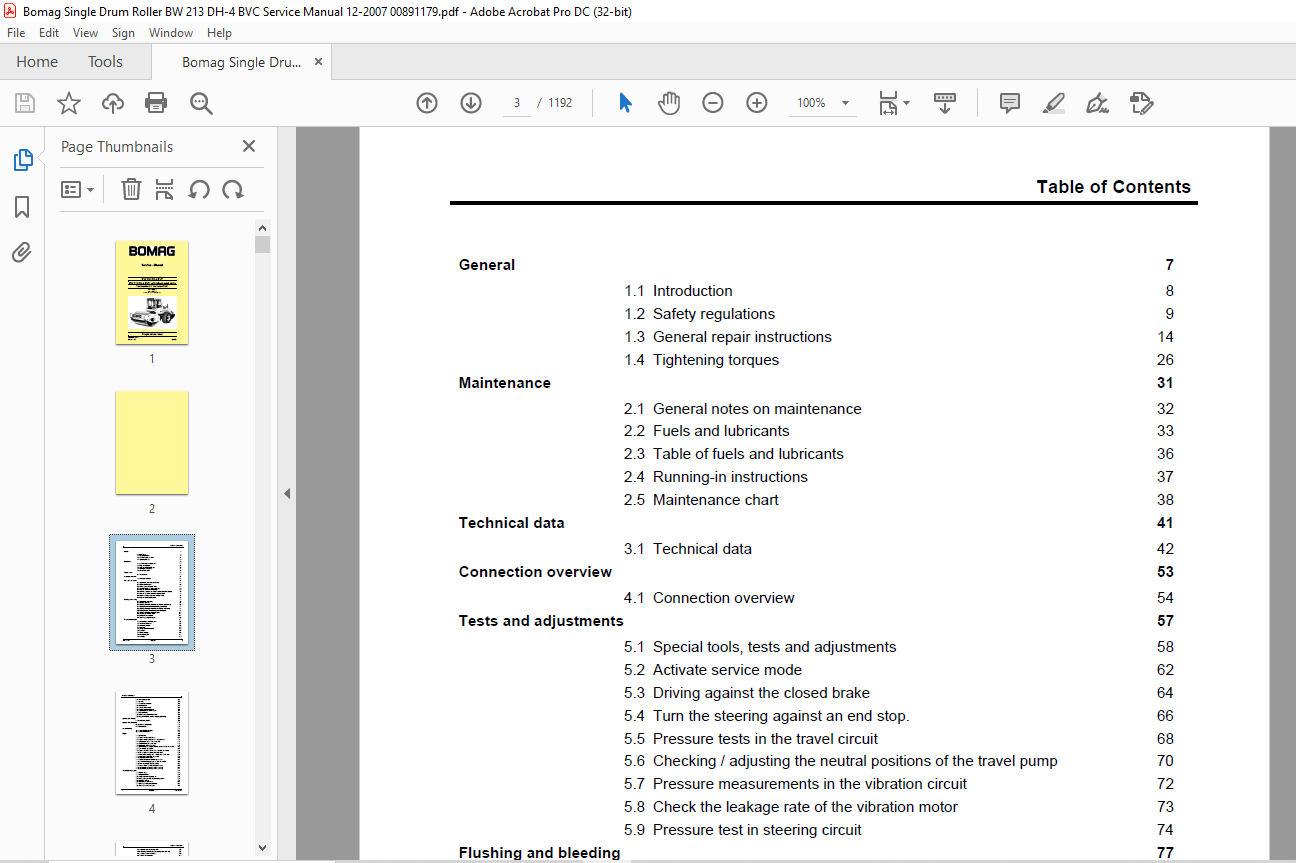This screenshot has width=1296, height=863.
Task: Open Page Thumbnails panel icon in sidebar
Action: coord(22,160)
